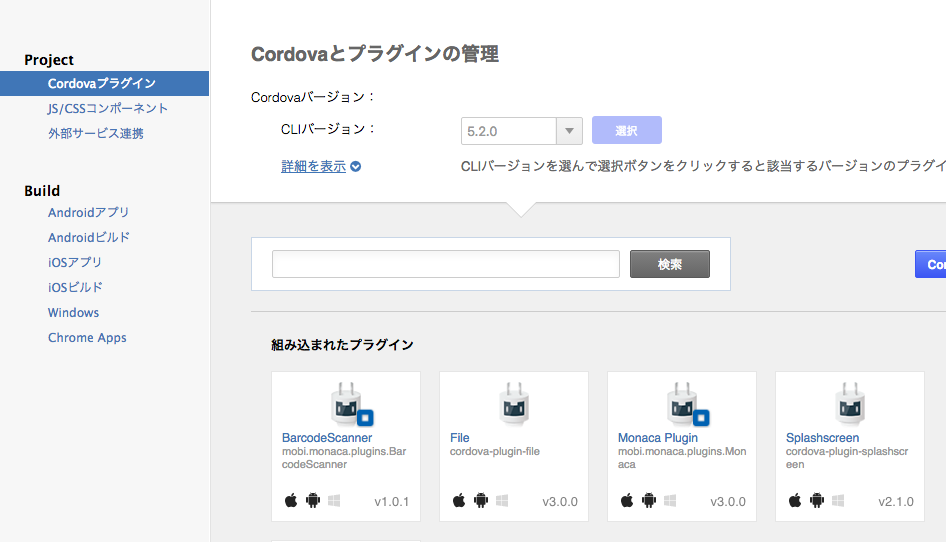Image resolution: width=946 pixels, height=542 pixels.
Task: Open 外部サービス連携 in the sidebar
Action: (96, 133)
